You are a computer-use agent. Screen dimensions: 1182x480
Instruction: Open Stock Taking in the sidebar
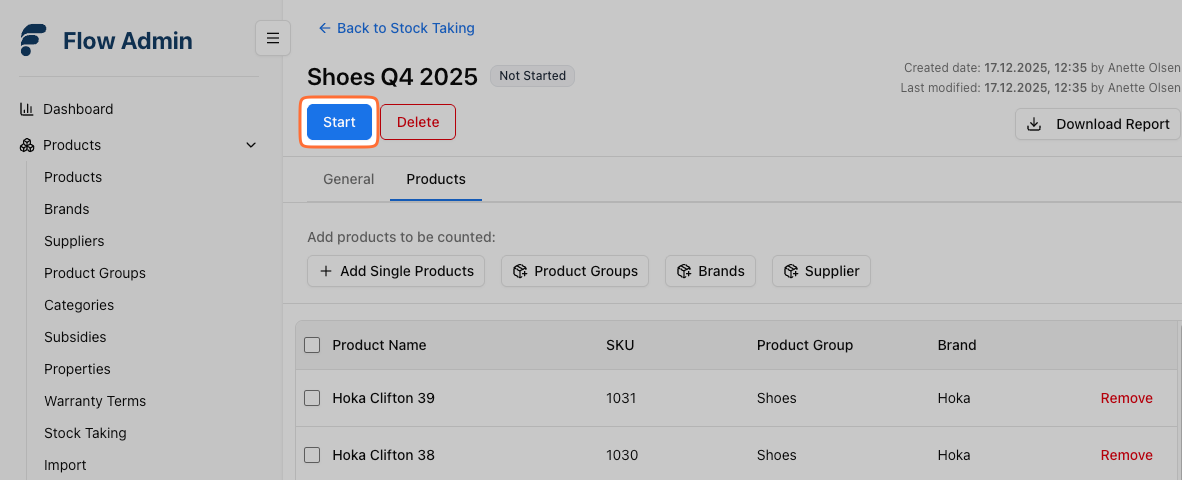(85, 433)
